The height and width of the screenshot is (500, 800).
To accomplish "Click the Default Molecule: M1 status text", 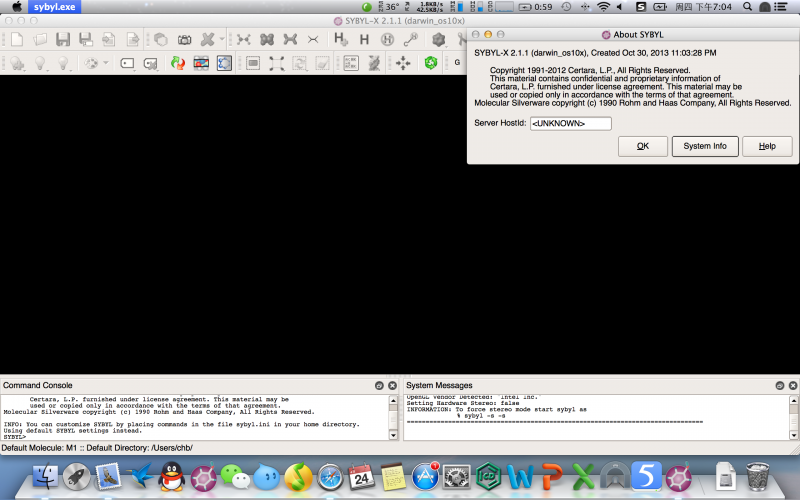I will (39, 448).
